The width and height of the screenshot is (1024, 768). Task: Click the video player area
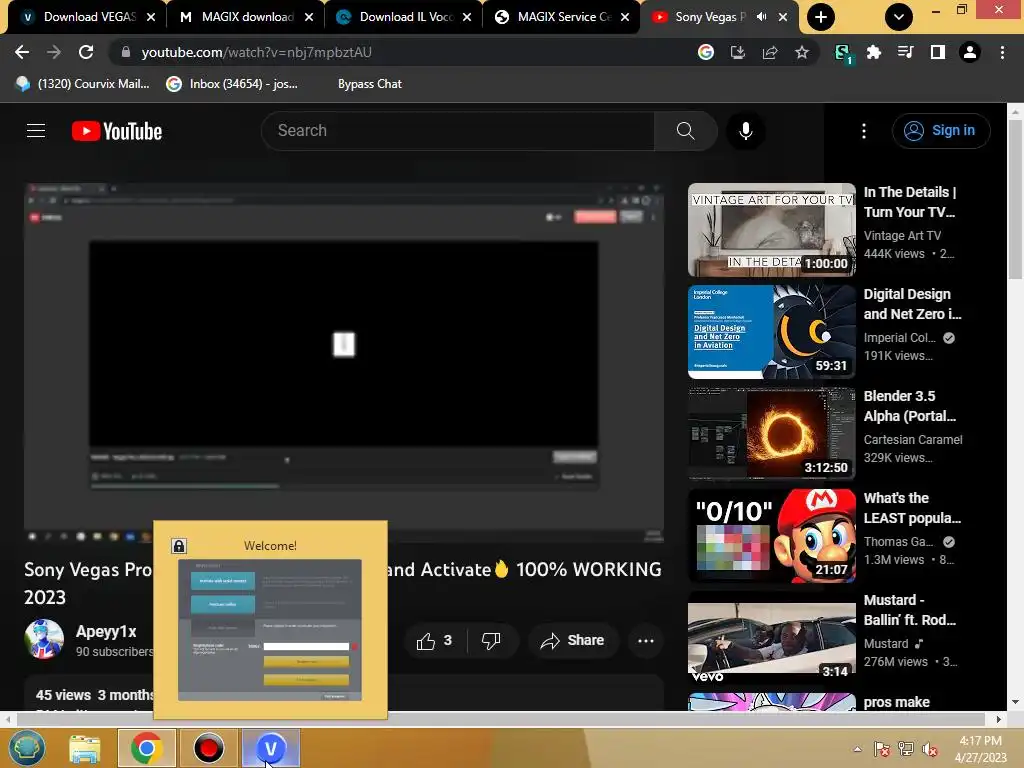pos(344,362)
